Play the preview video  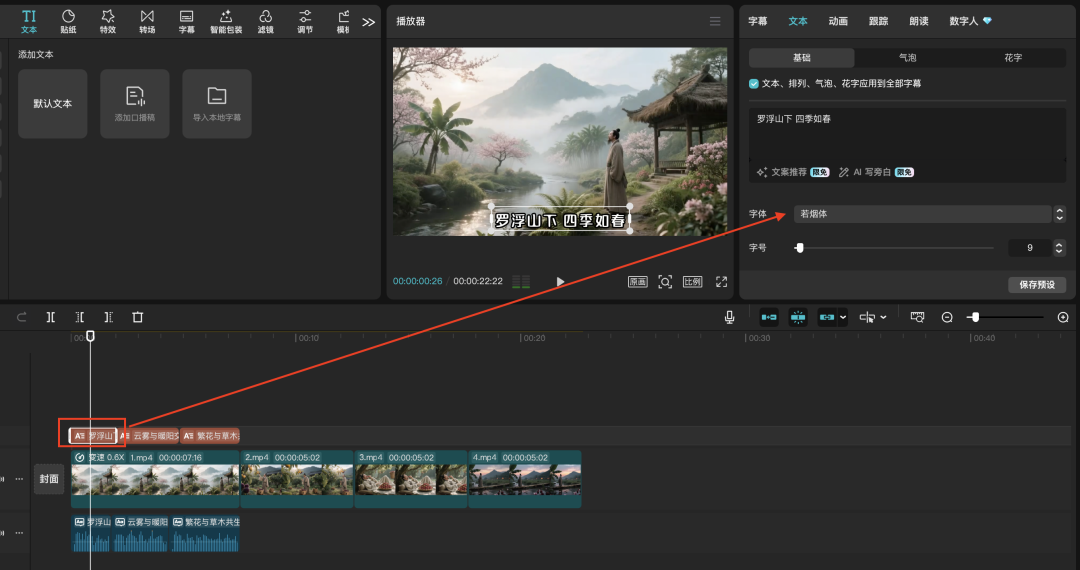[x=560, y=282]
